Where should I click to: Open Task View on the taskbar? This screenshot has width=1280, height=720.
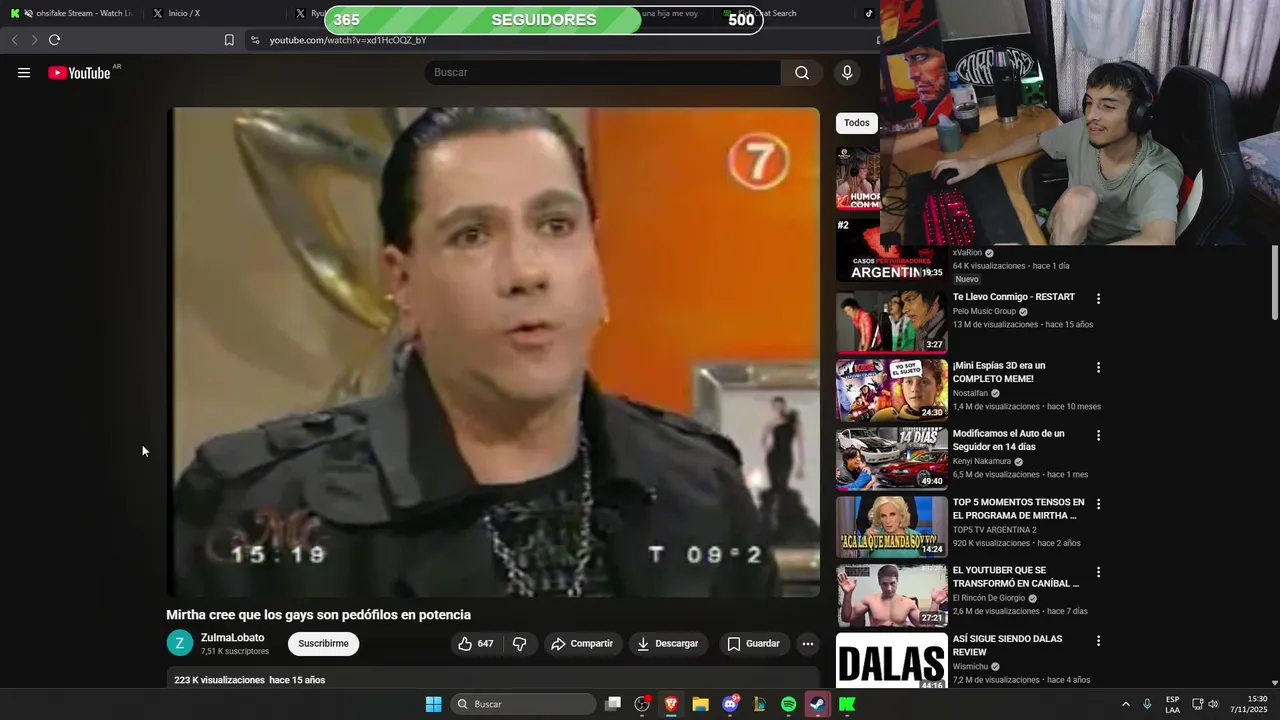tap(613, 704)
